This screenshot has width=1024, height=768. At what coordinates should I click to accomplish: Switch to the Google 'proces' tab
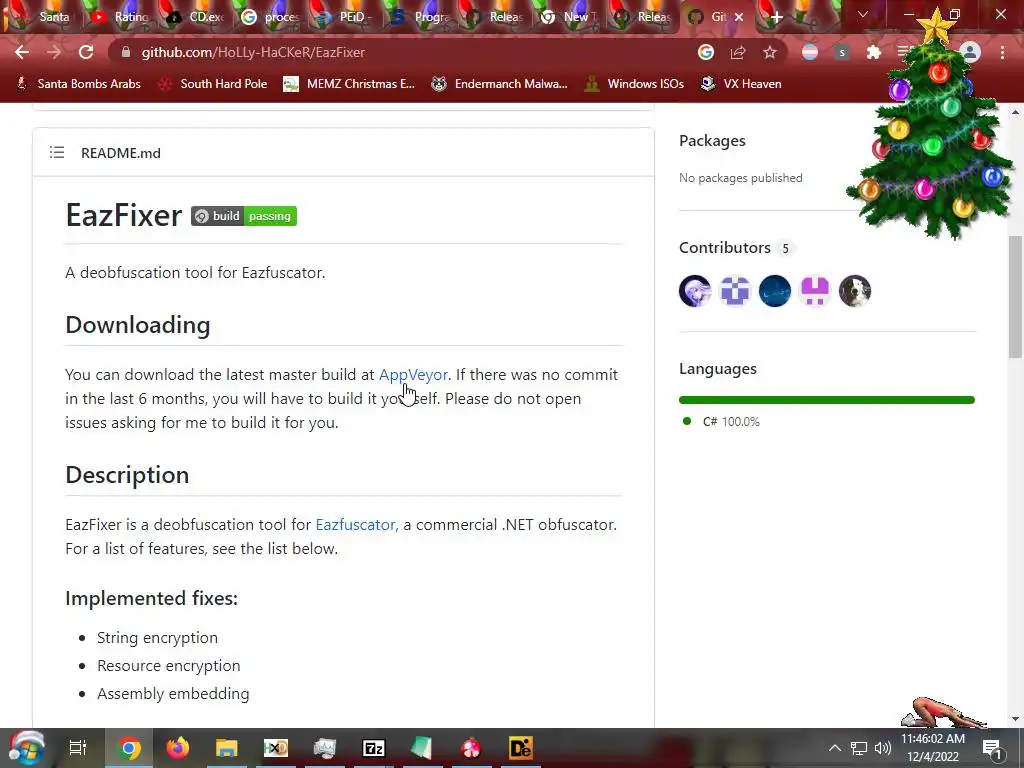click(270, 17)
